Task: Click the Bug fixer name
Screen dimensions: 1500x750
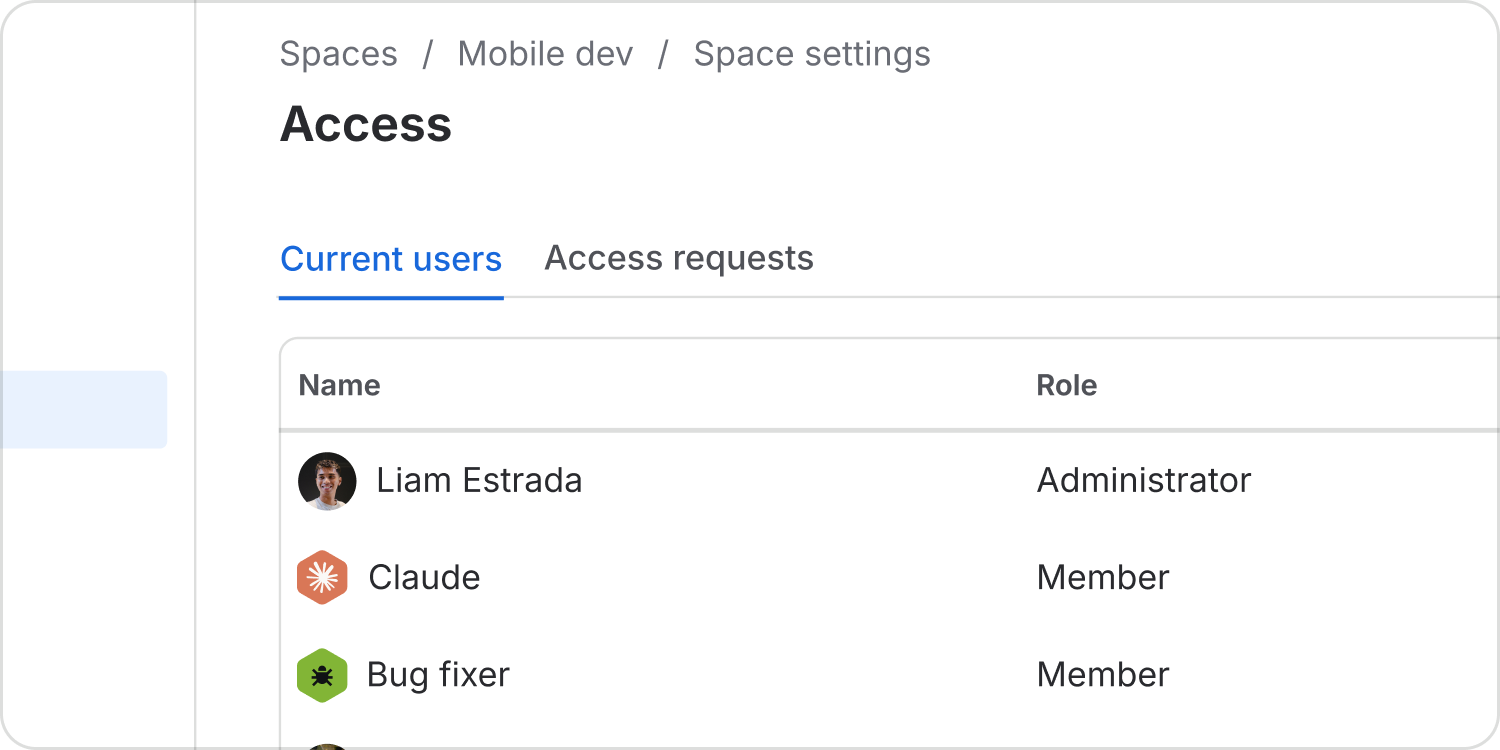Action: tap(438, 675)
